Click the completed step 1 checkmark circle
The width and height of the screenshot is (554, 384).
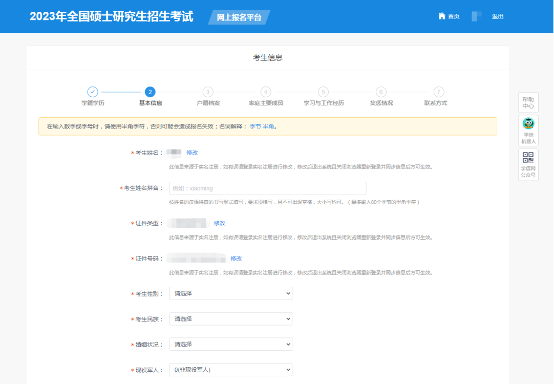tap(93, 92)
